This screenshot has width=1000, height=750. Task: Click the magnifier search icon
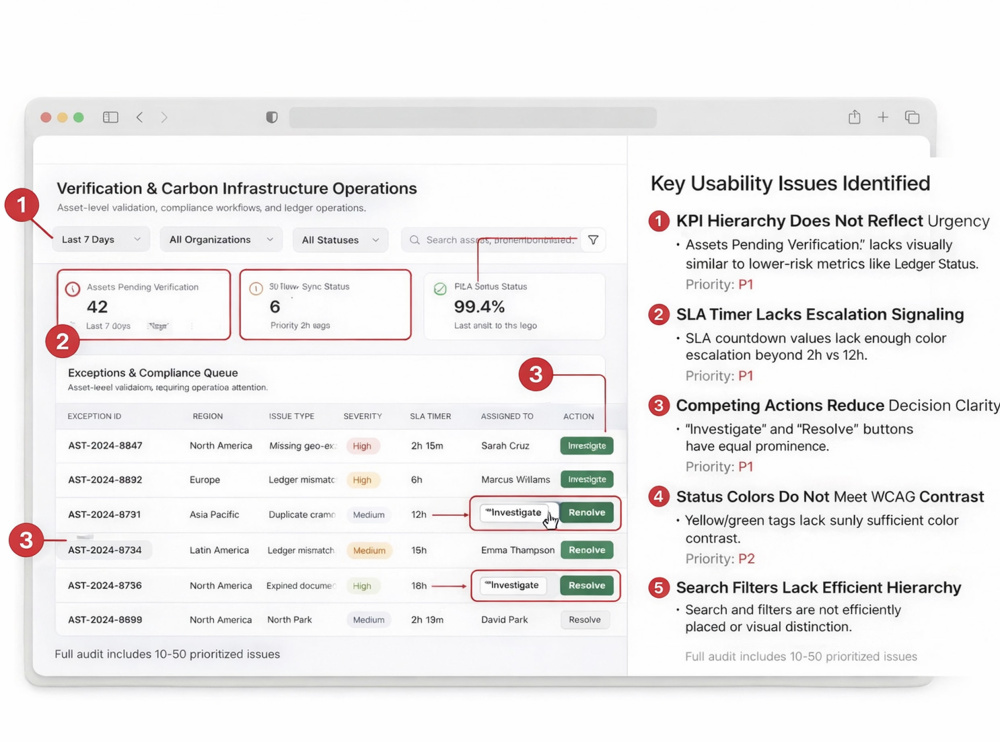coord(415,240)
